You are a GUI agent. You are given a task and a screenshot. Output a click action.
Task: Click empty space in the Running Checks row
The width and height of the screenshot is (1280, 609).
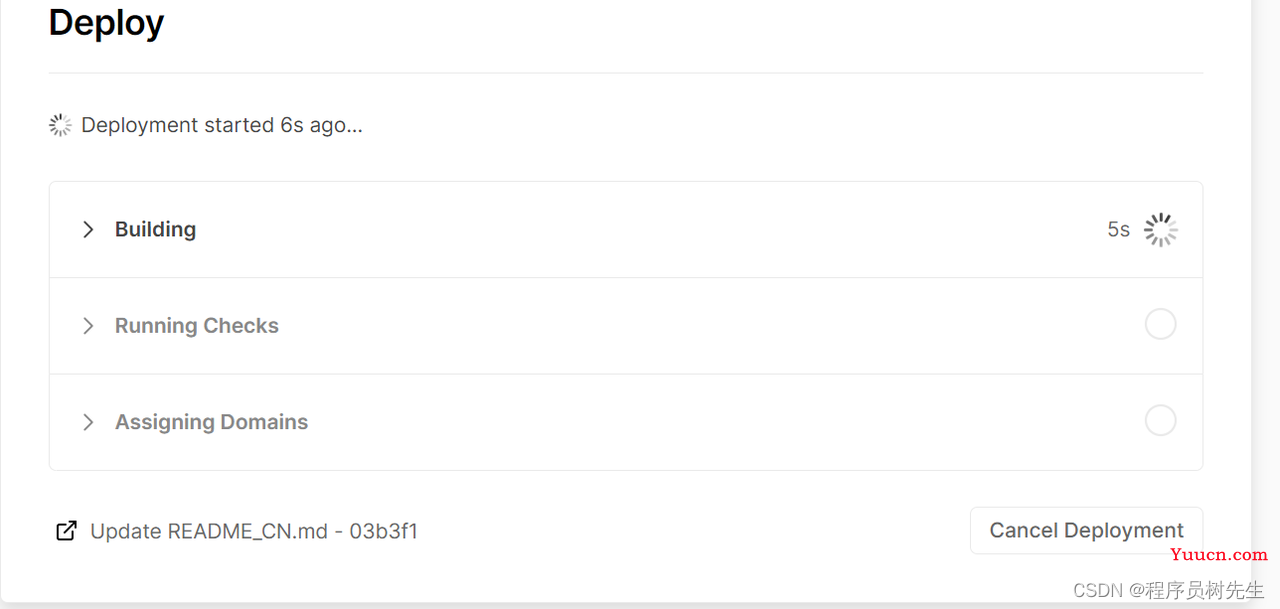[x=700, y=326]
